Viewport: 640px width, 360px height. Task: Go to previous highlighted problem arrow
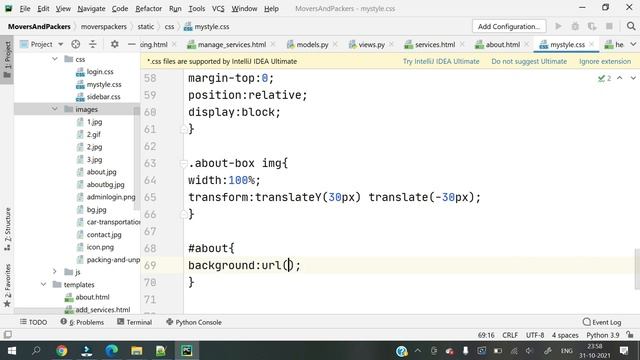tap(620, 78)
